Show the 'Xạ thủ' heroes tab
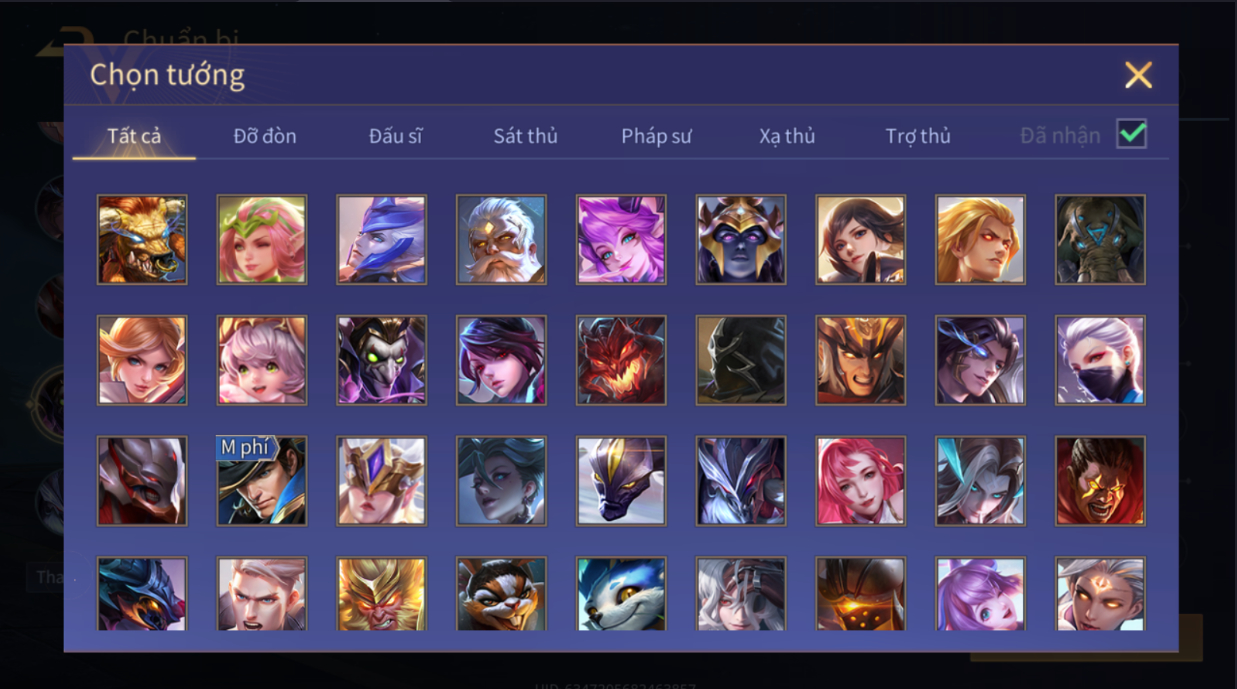 787,136
